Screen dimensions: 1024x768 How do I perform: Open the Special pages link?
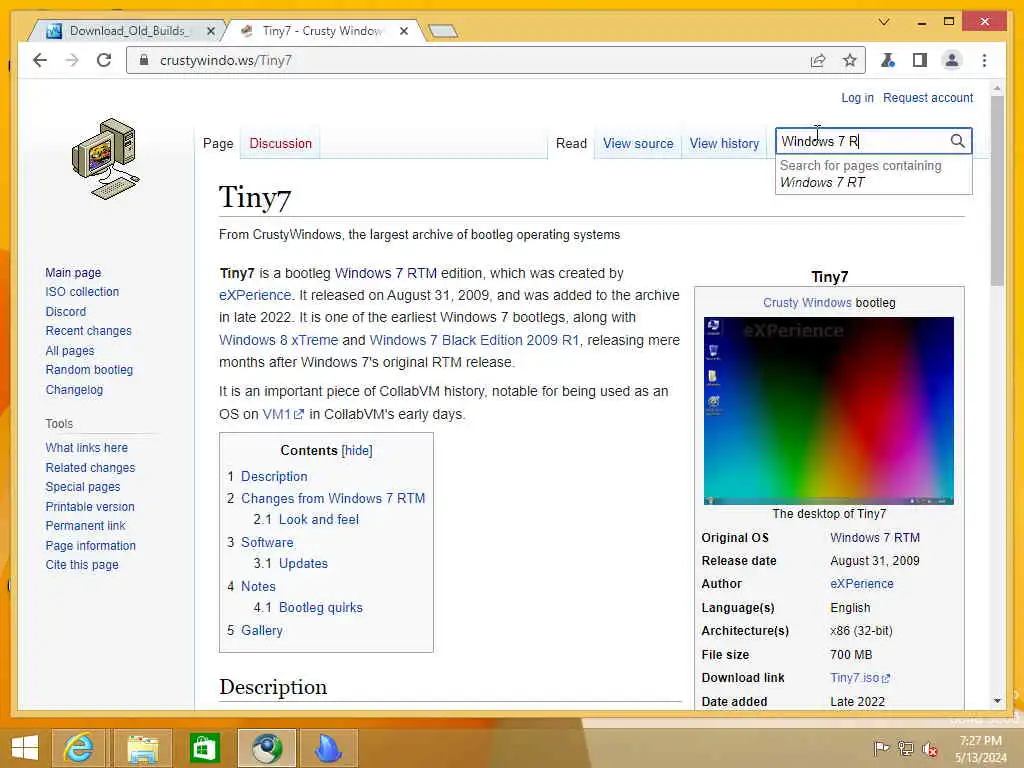[83, 487]
